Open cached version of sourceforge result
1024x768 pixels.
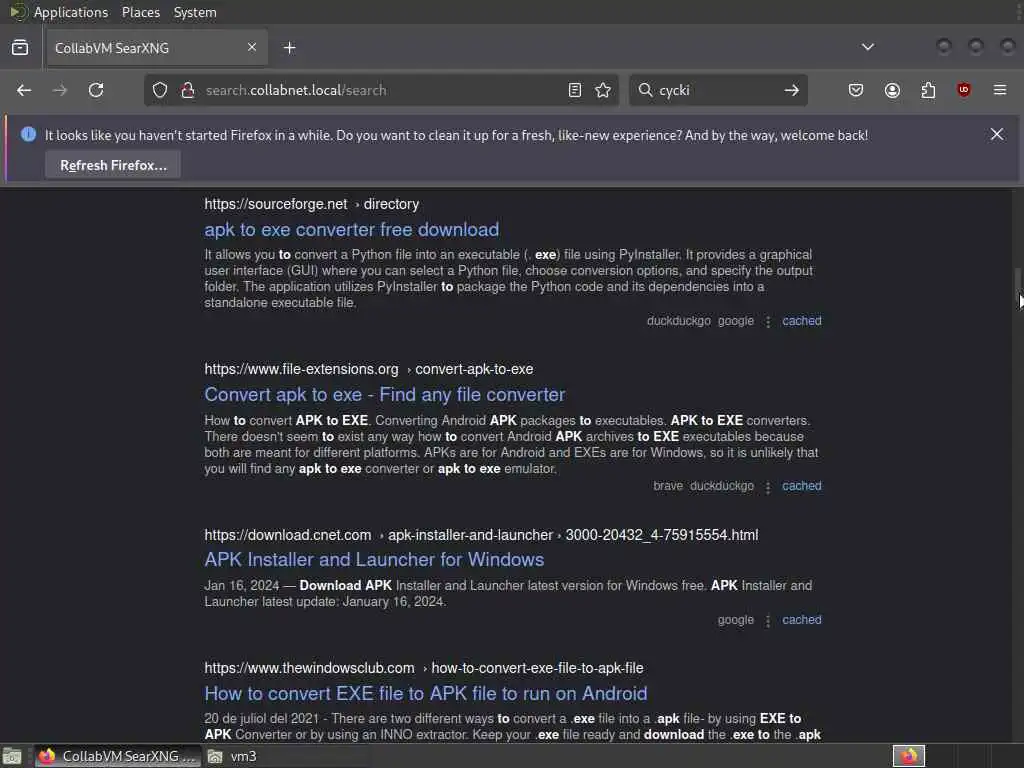tap(802, 321)
